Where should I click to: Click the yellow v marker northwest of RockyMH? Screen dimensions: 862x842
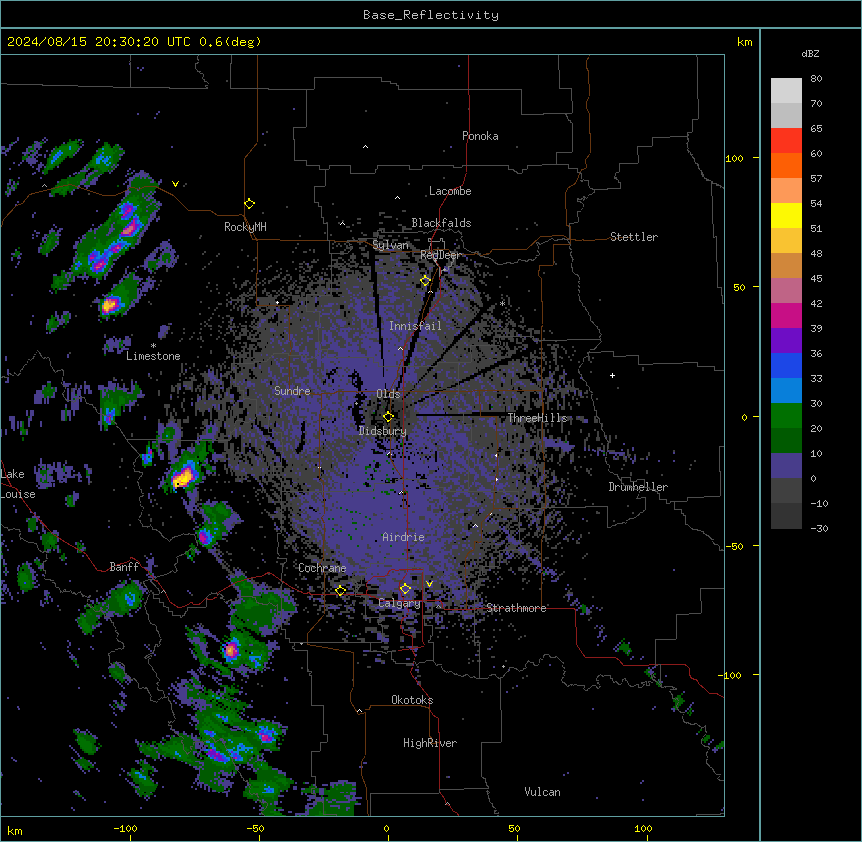point(175,184)
